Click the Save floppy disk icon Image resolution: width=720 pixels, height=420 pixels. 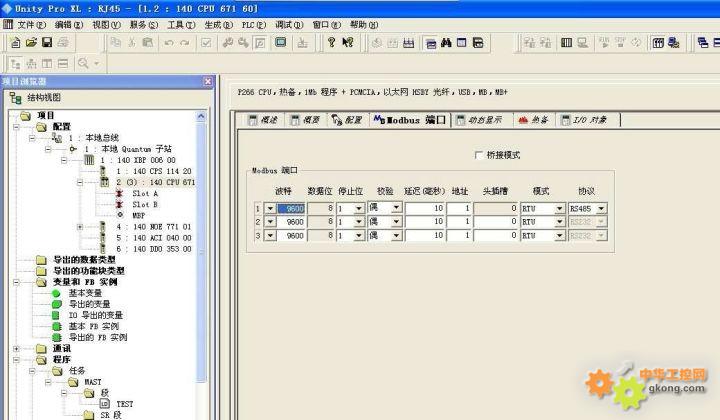pos(47,43)
